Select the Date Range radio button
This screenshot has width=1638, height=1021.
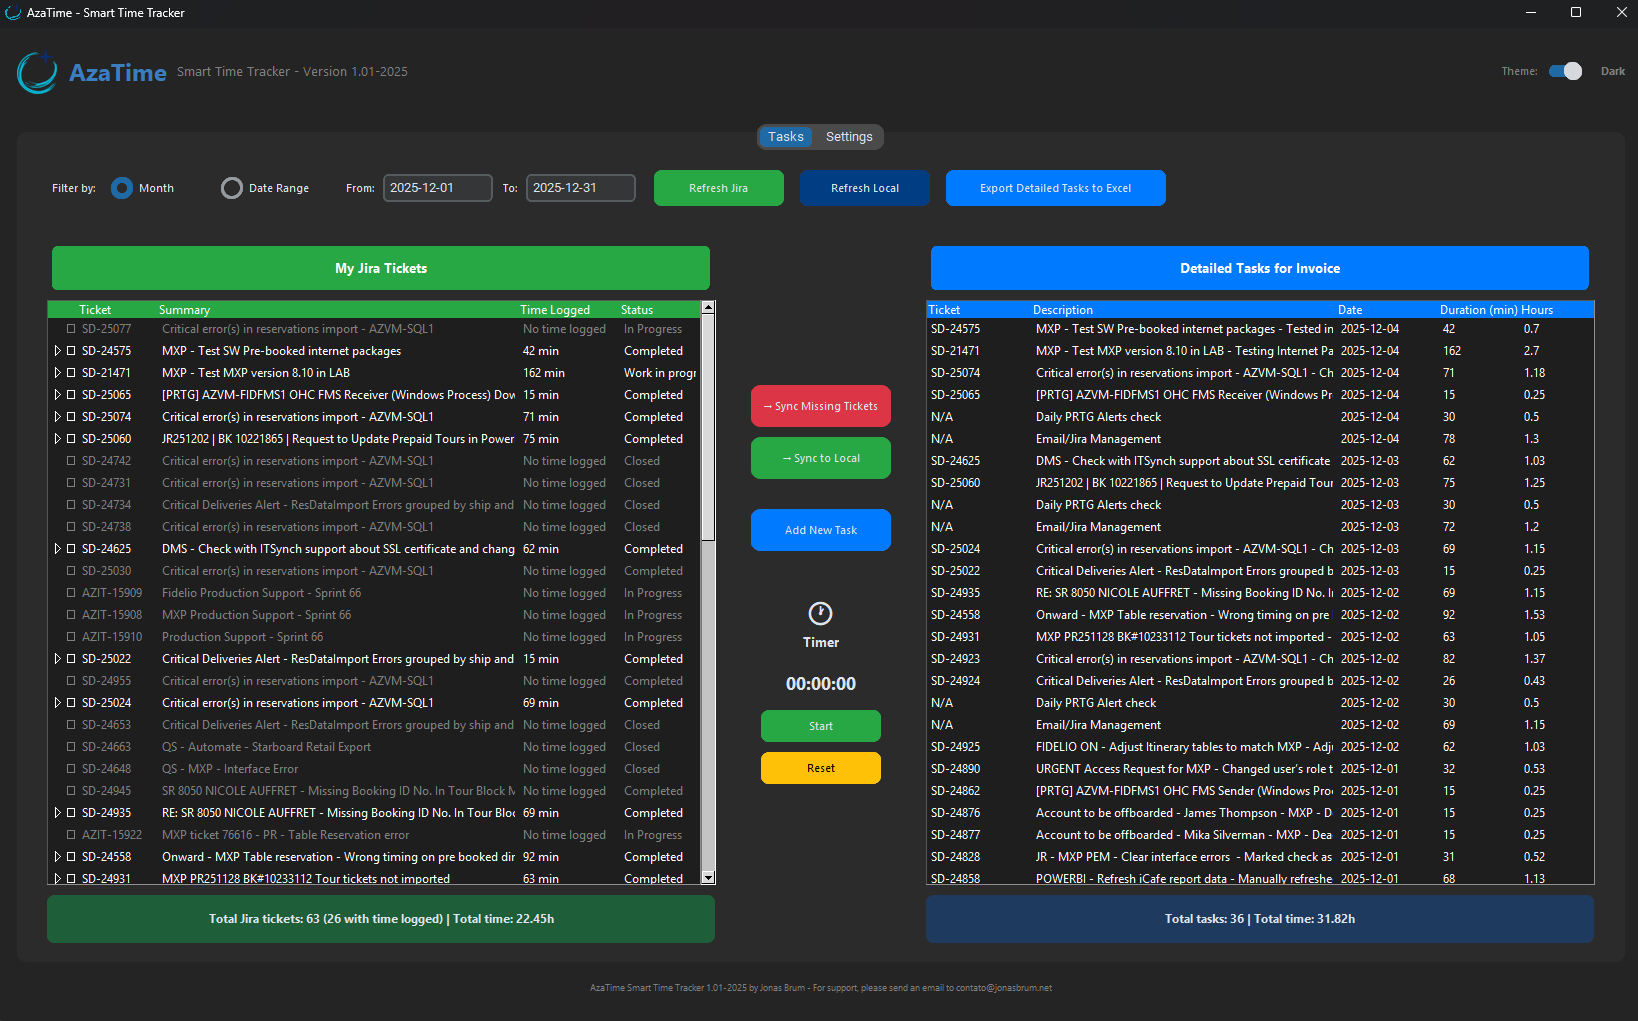point(232,188)
